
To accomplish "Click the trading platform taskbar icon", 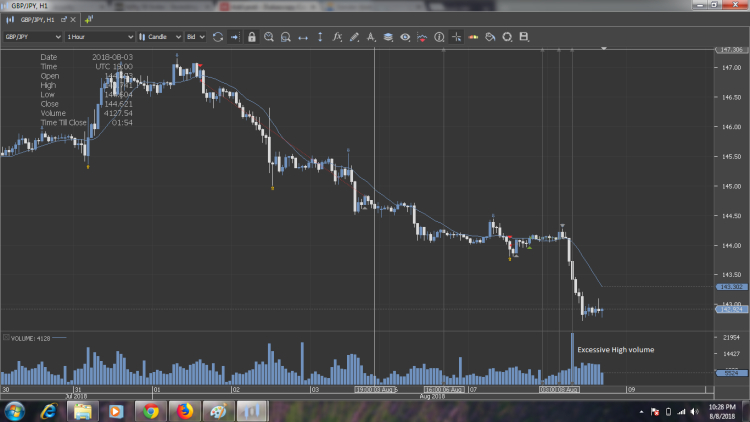I will (x=252, y=411).
